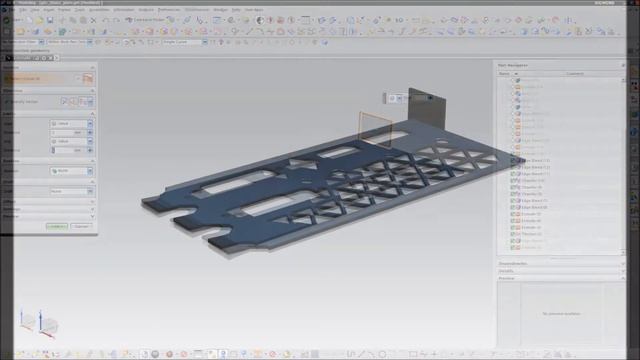Viewport: 640px width, 360px height.
Task: Click the end Distance input field
Action: tap(68, 150)
